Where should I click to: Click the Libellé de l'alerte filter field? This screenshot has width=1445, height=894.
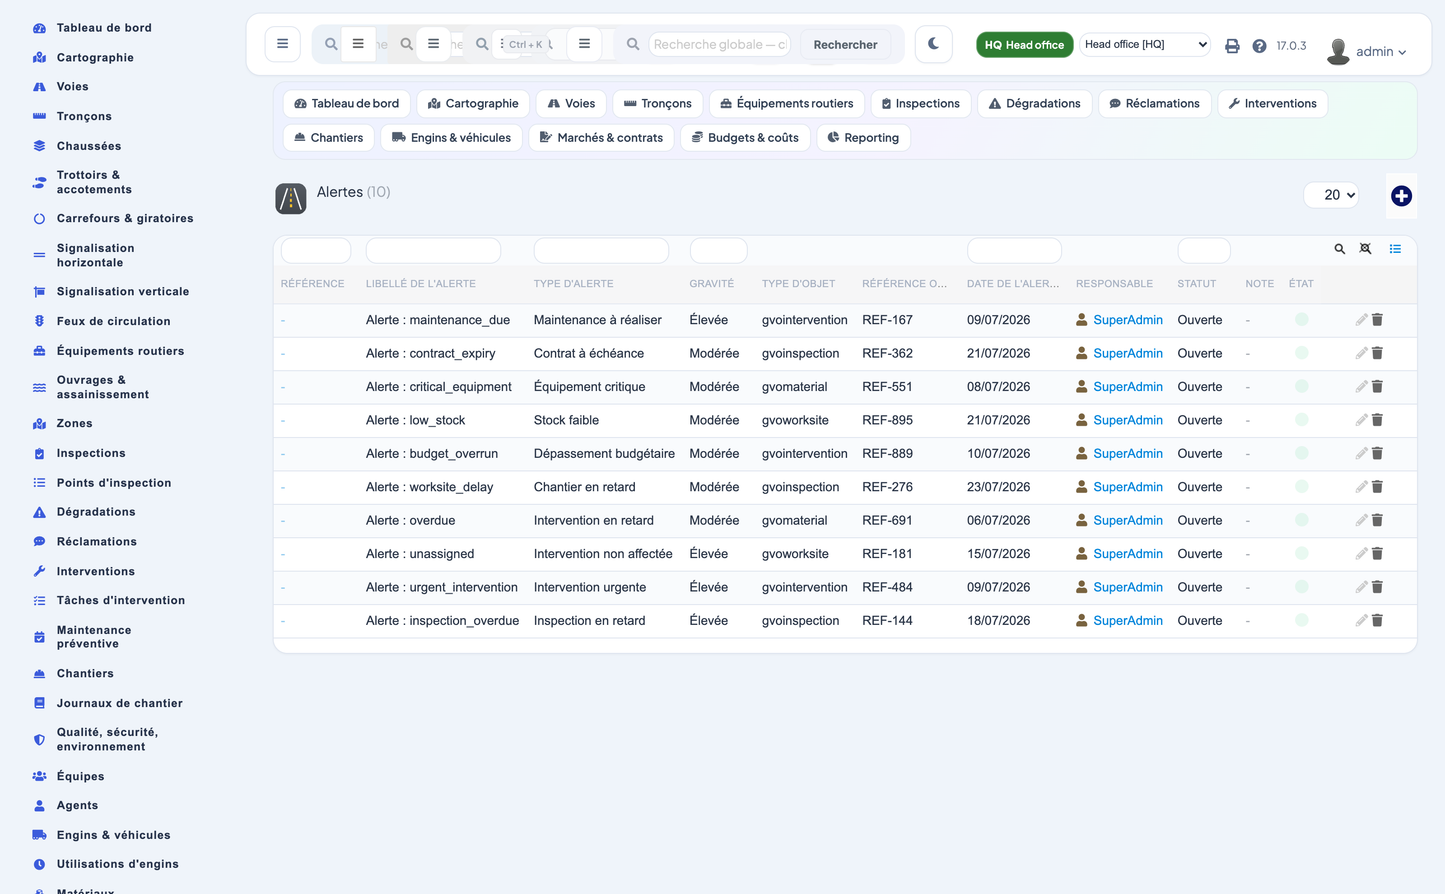(433, 250)
